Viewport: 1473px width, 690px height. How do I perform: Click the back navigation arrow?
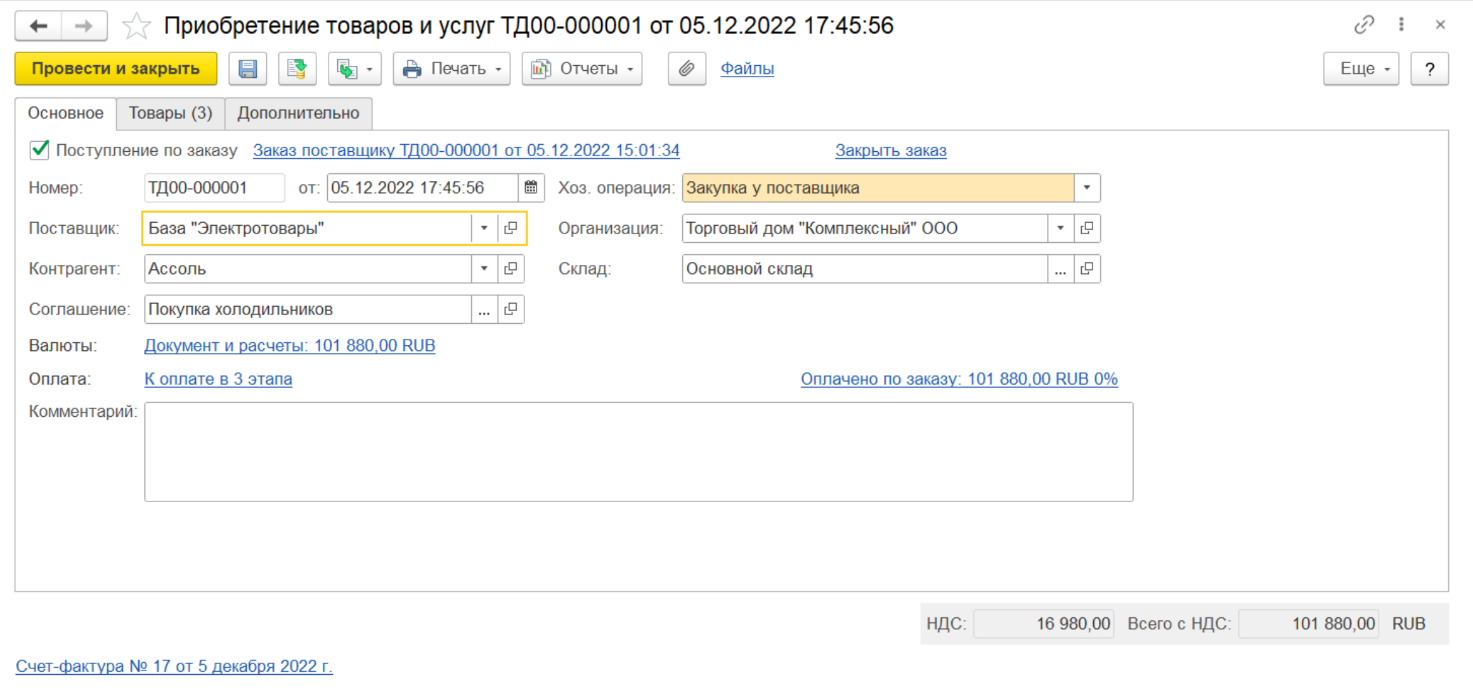coord(39,26)
